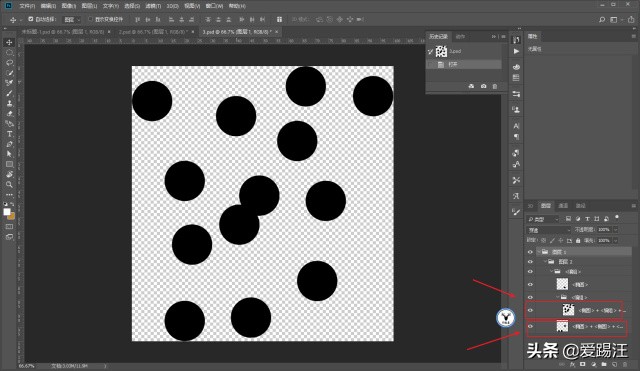The height and width of the screenshot is (371, 640).
Task: Open the auto-select target dropdown
Action: [x=72, y=20]
